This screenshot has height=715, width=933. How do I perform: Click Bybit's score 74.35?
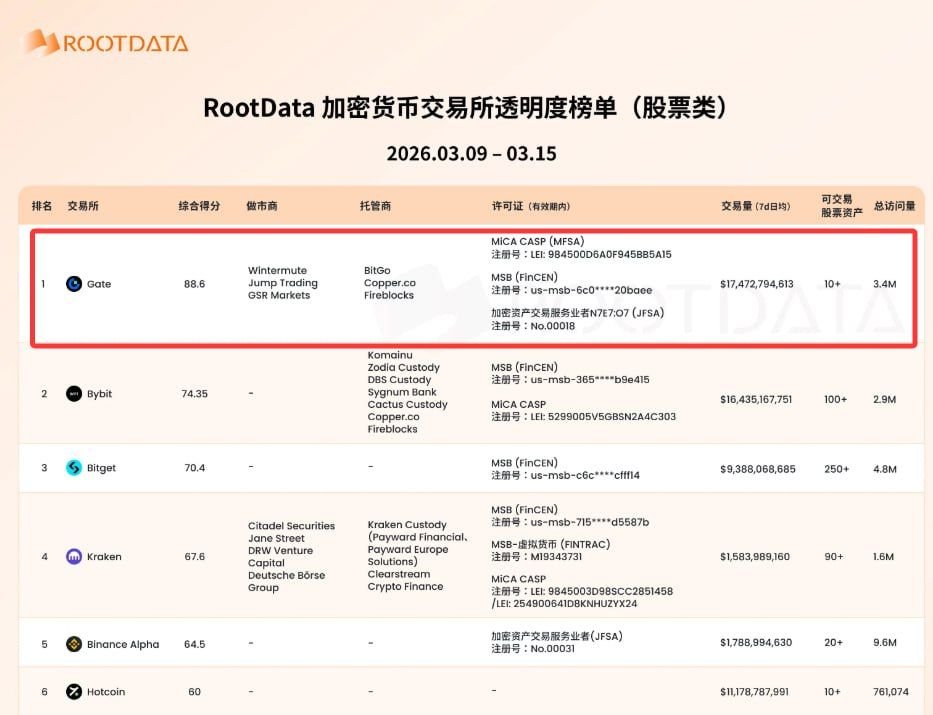(195, 394)
